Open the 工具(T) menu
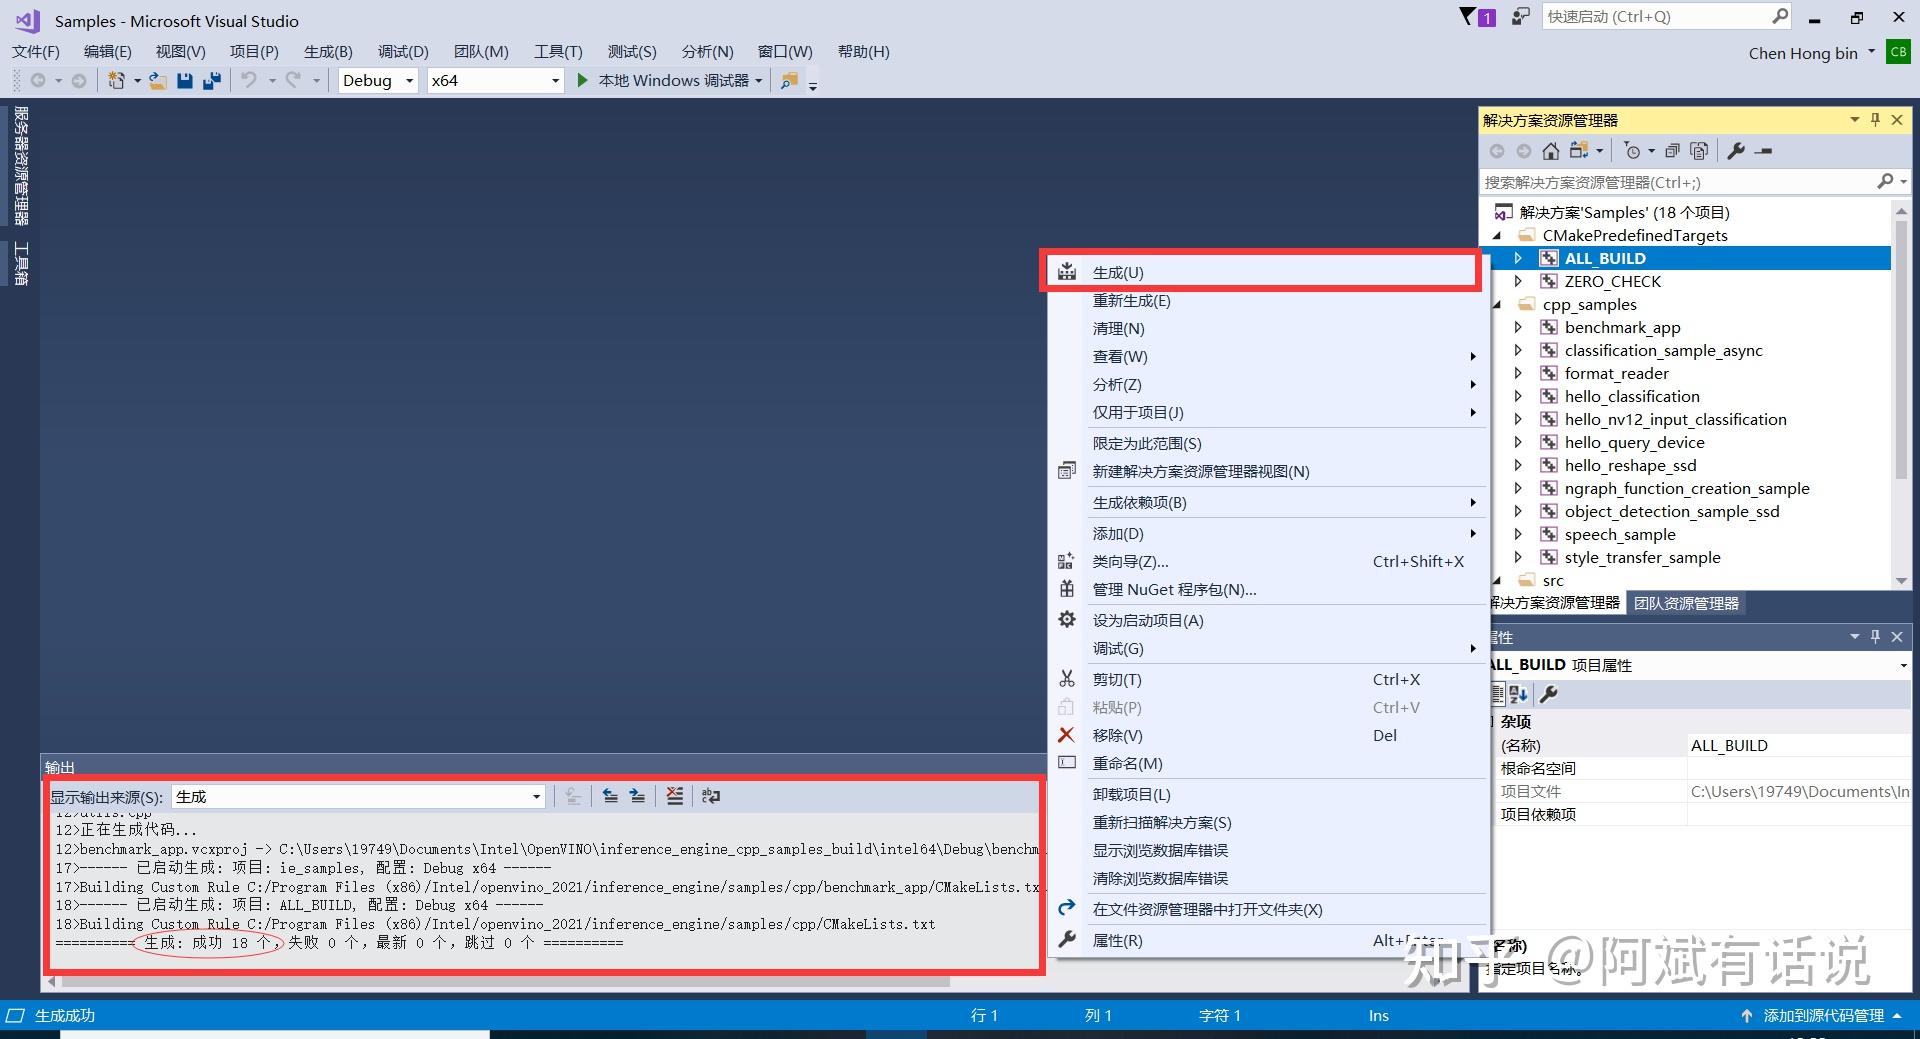 pyautogui.click(x=558, y=52)
